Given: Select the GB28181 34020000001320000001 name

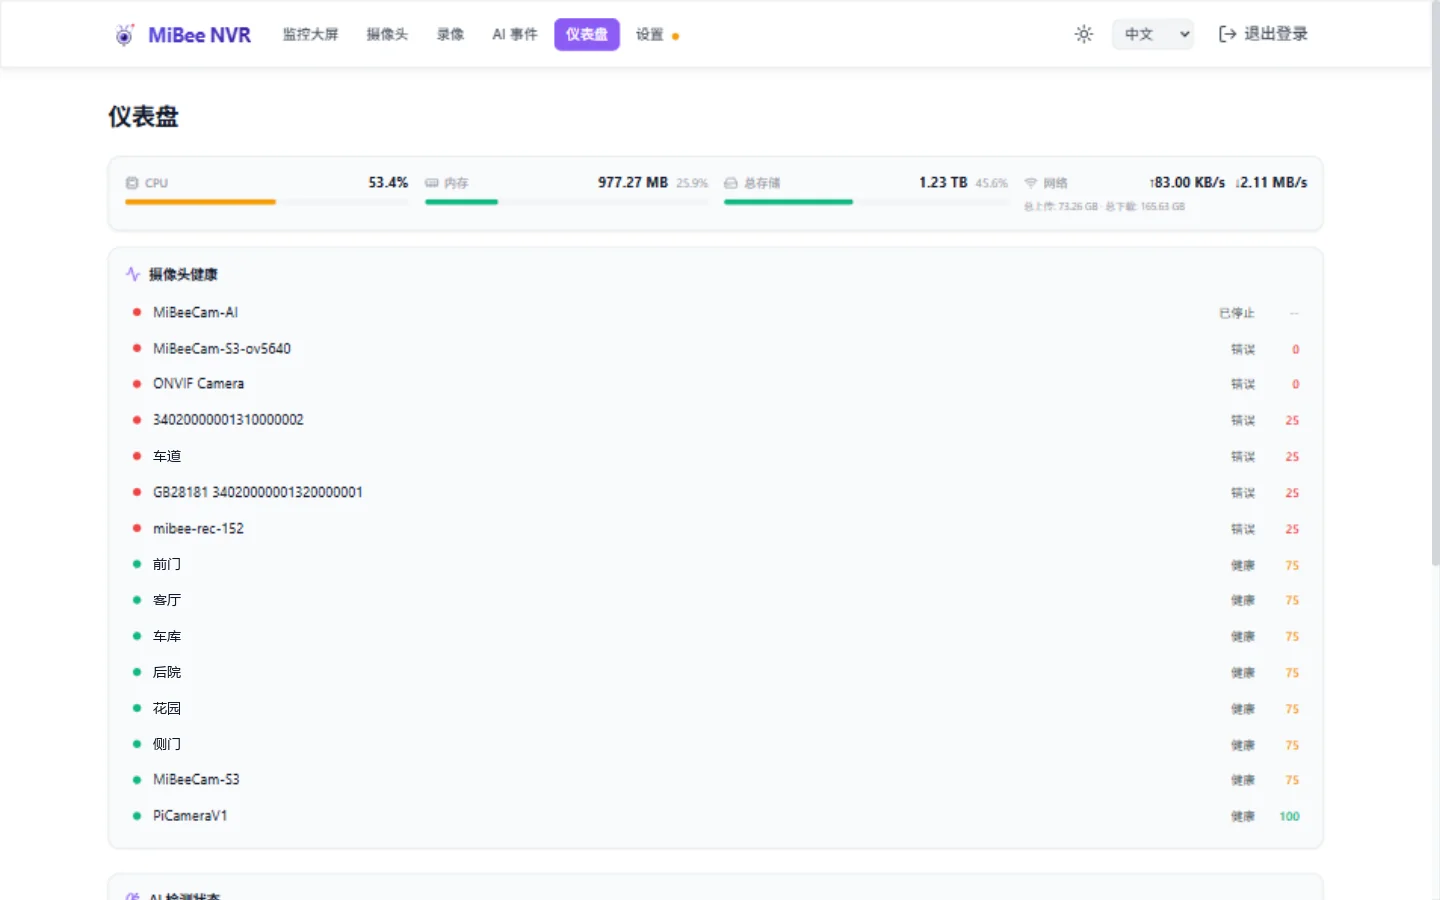Looking at the screenshot, I should coord(258,492).
